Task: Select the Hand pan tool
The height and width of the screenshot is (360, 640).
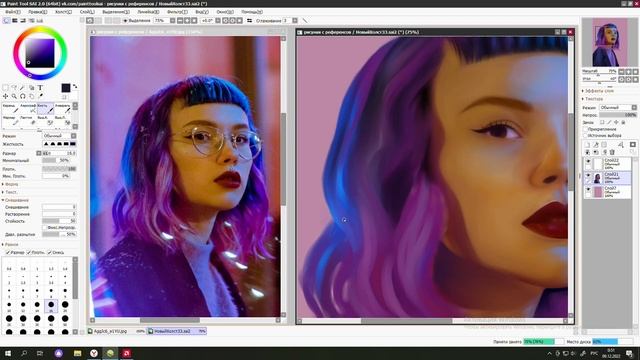Action: 31,96
